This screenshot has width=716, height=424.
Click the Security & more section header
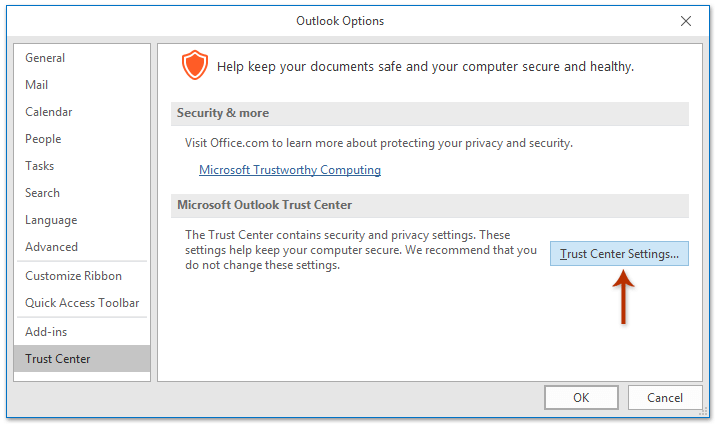[430, 113]
